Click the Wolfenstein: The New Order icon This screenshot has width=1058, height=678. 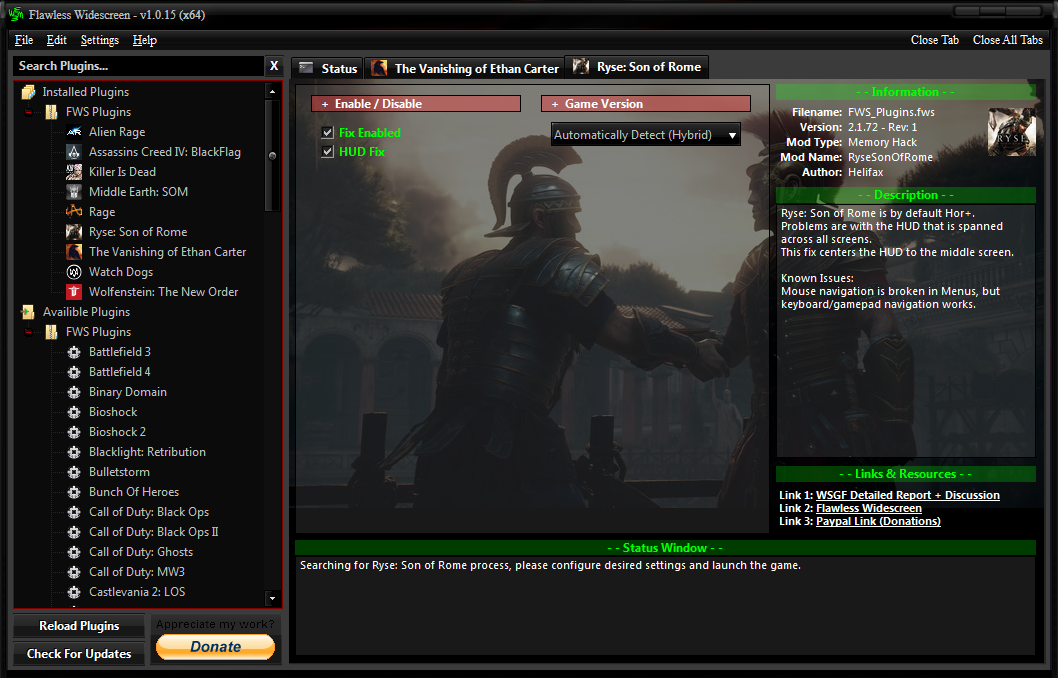(74, 292)
